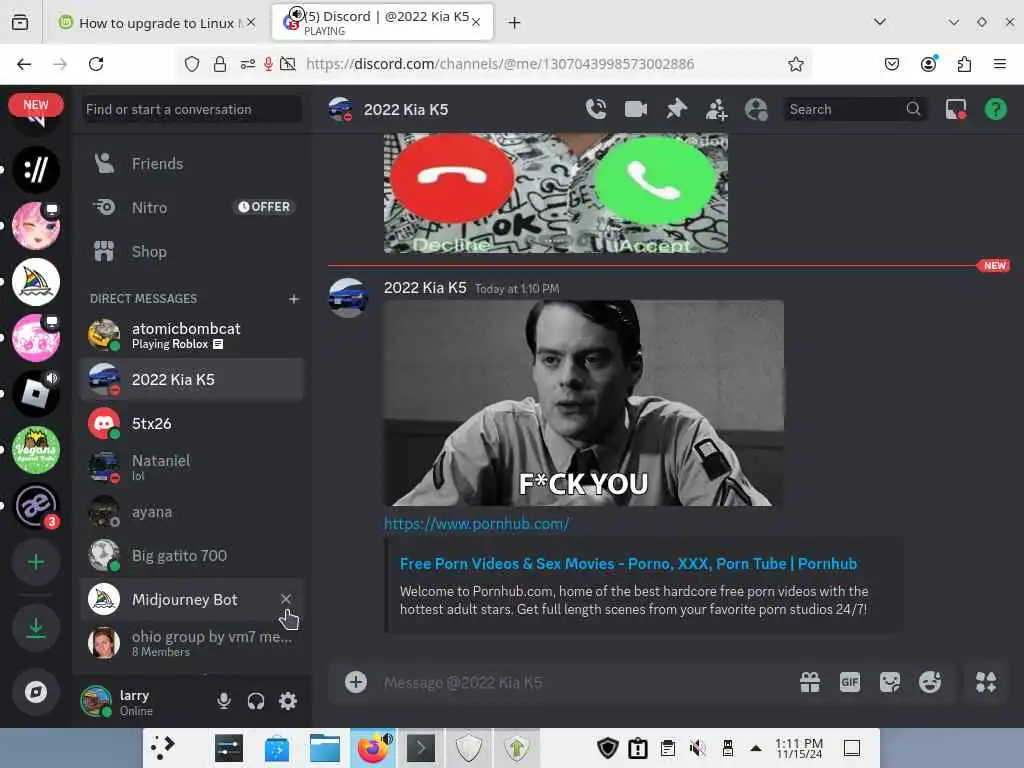Image resolution: width=1024 pixels, height=768 pixels.
Task: Open a new browser tab
Action: point(515,23)
